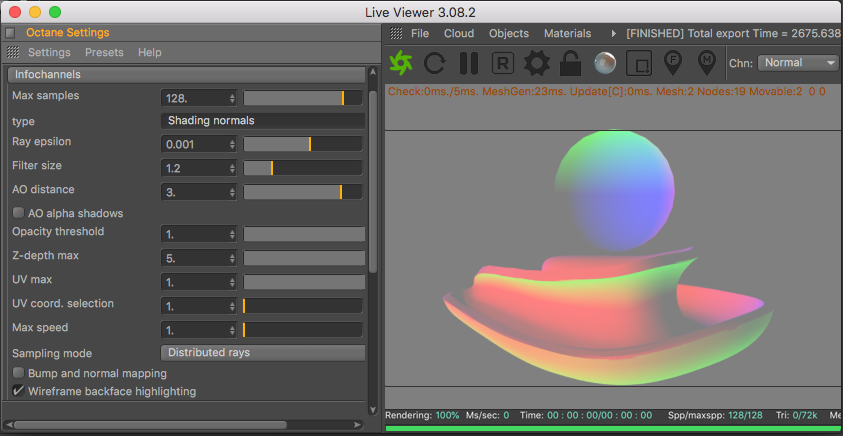This screenshot has height=436, width=843.
Task: Disable Wireframe backface highlighting checkbox
Action: pyautogui.click(x=18, y=391)
